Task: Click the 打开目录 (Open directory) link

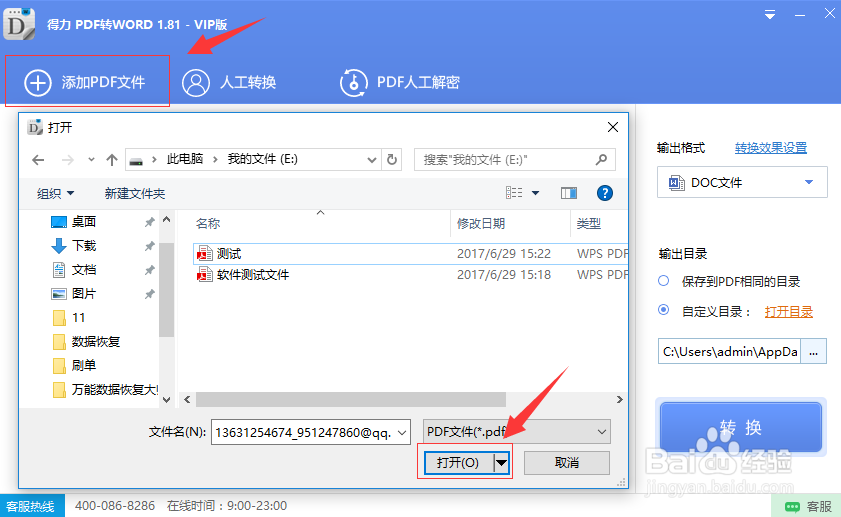Action: (788, 312)
